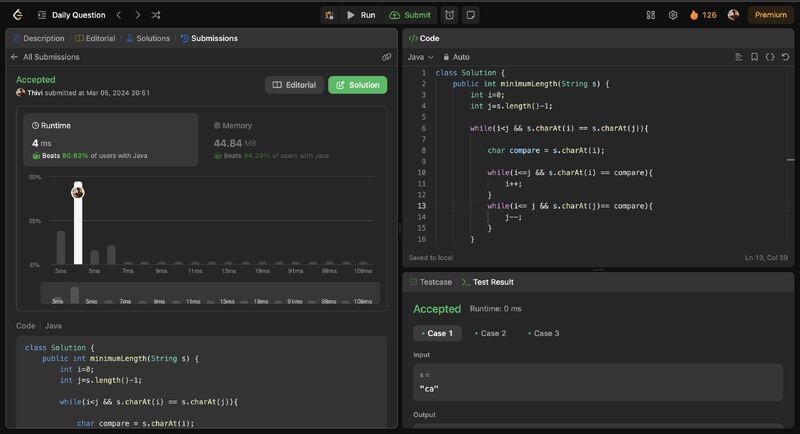The height and width of the screenshot is (434, 800).
Task: Copy submission link with the link icon
Action: (x=386, y=57)
